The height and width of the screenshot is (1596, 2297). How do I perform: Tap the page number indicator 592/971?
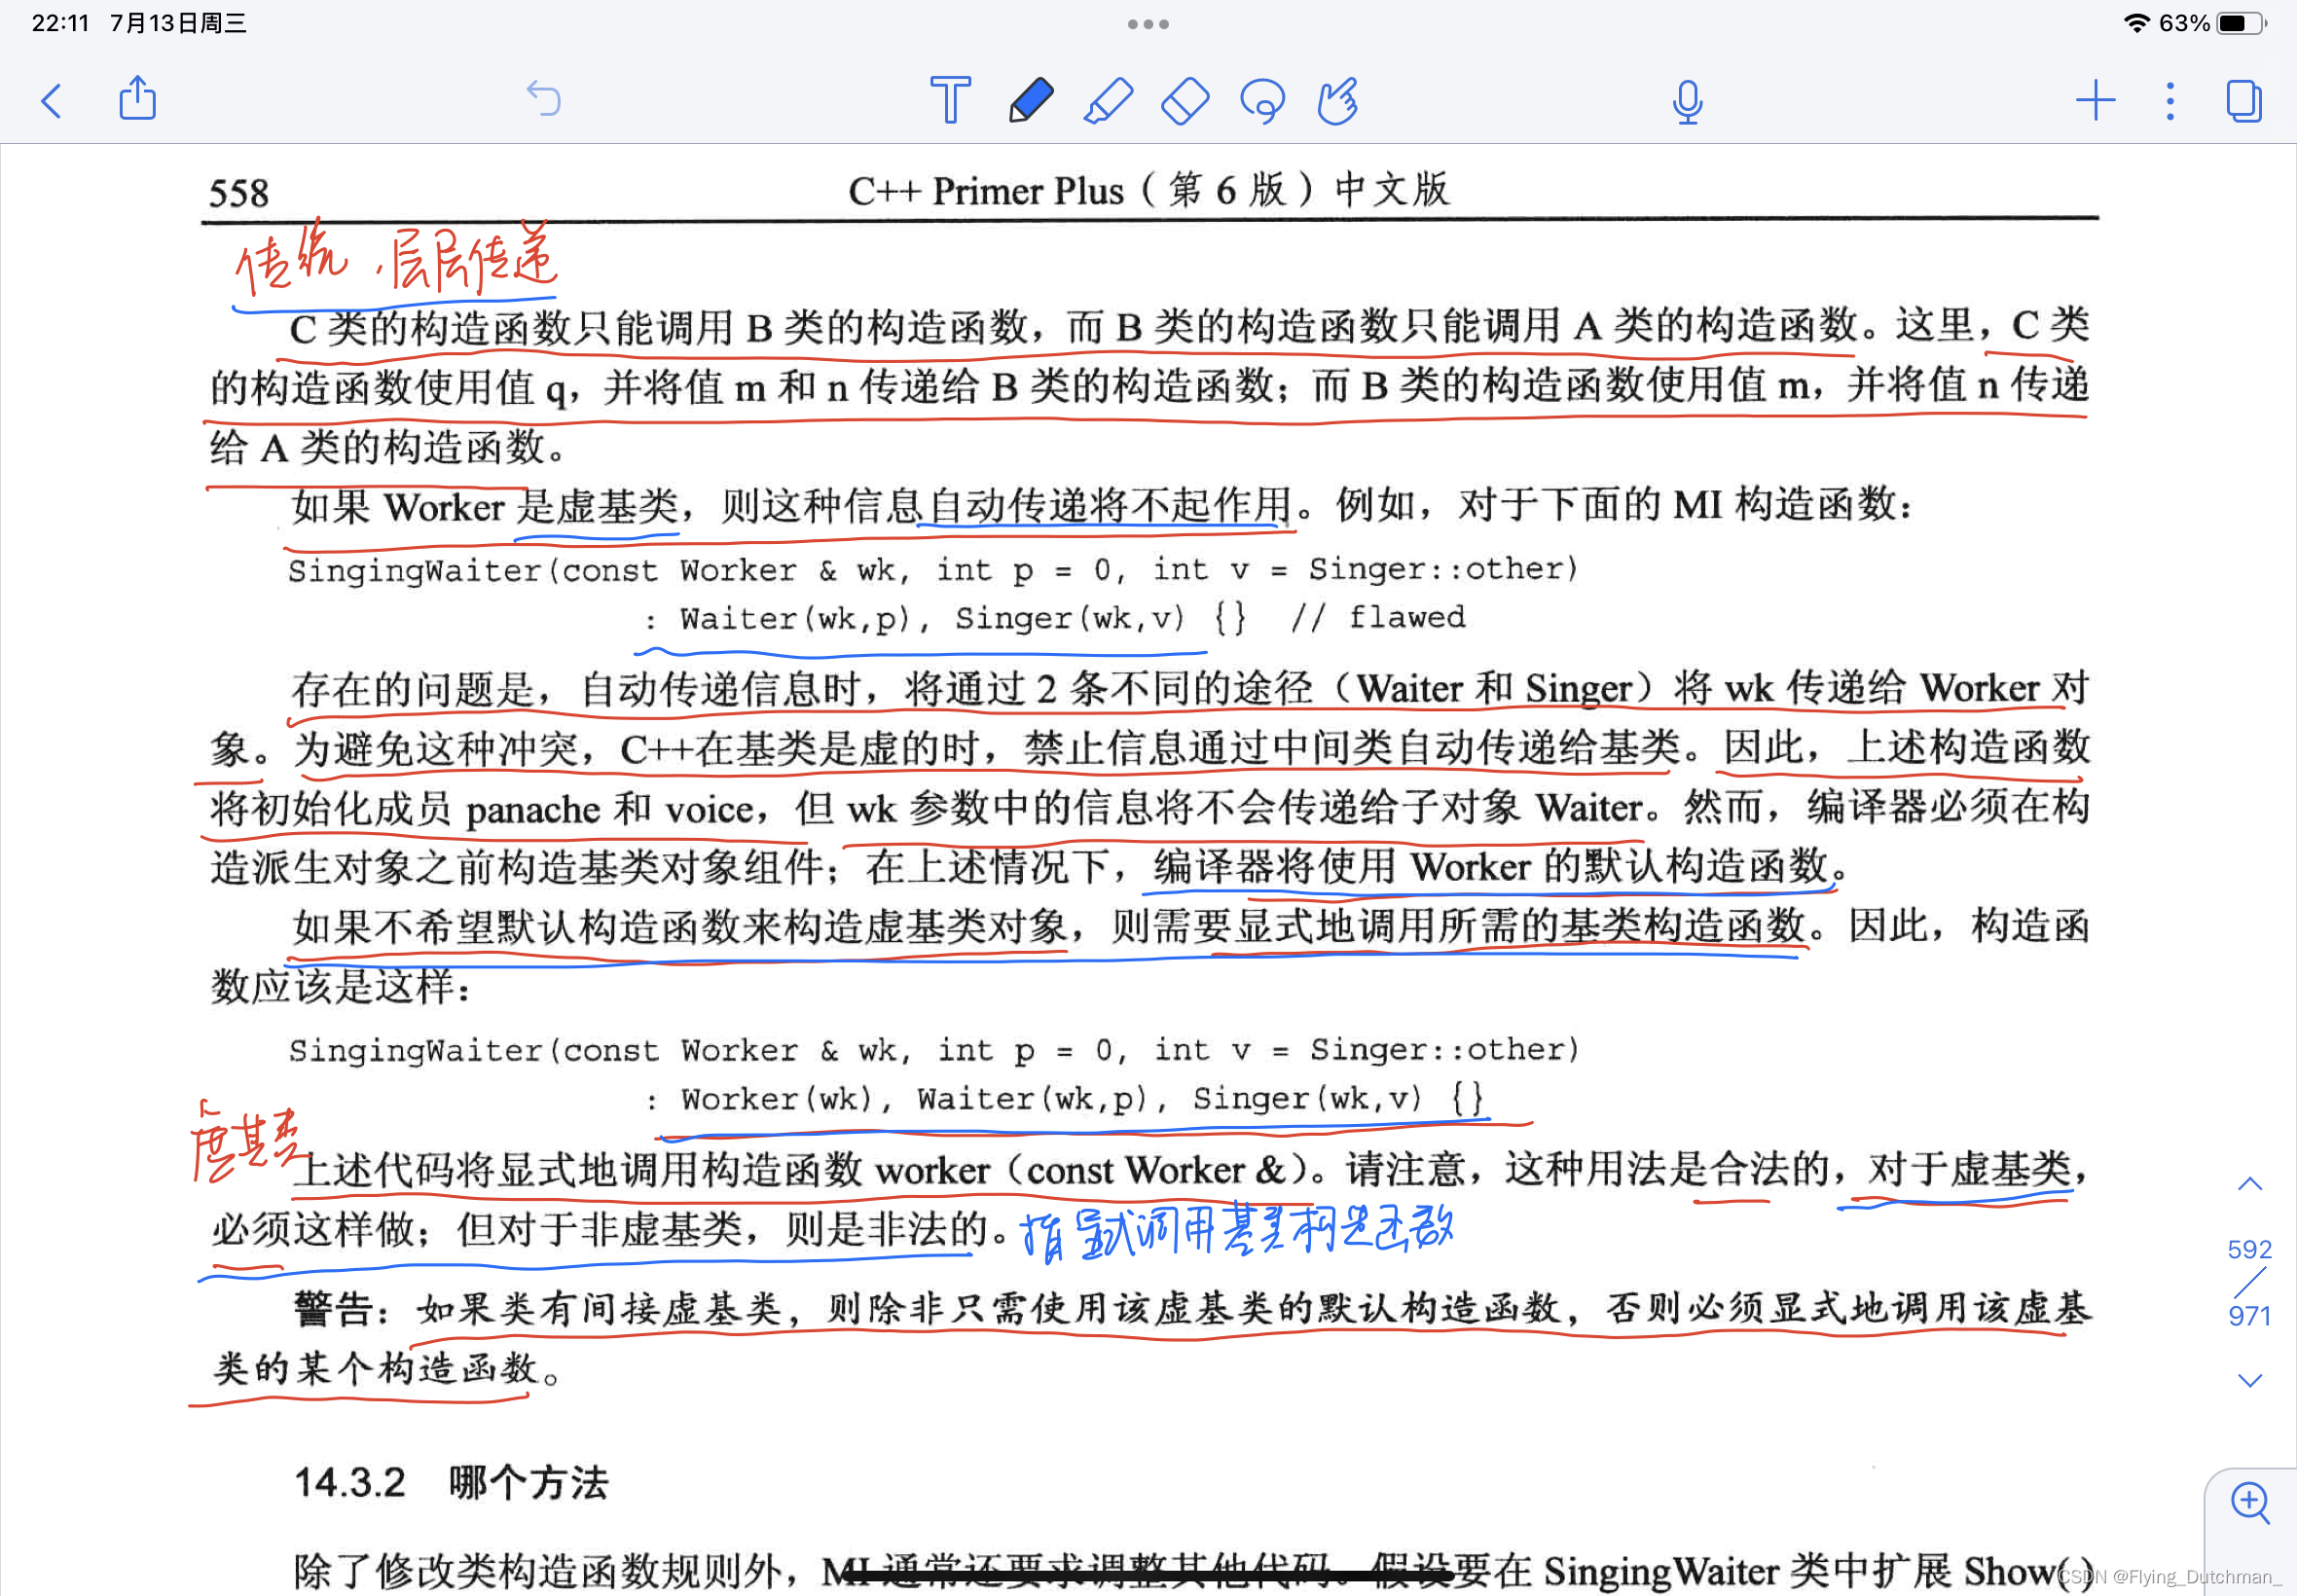coord(2249,1283)
